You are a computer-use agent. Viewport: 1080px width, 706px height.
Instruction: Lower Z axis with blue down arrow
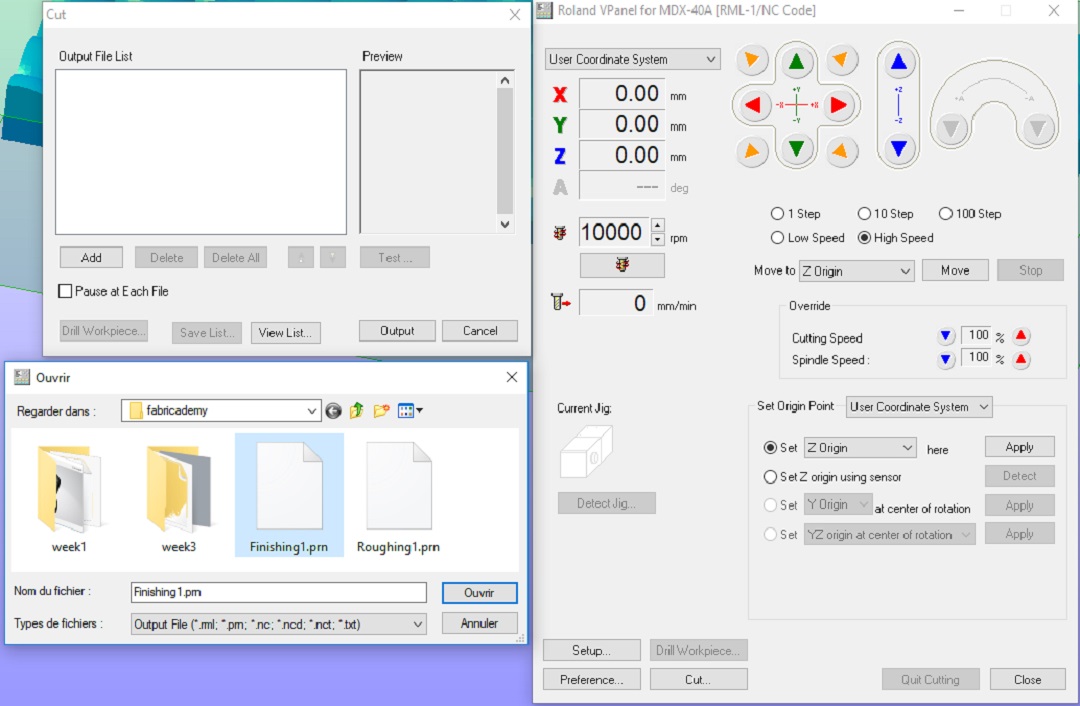pyautogui.click(x=898, y=148)
